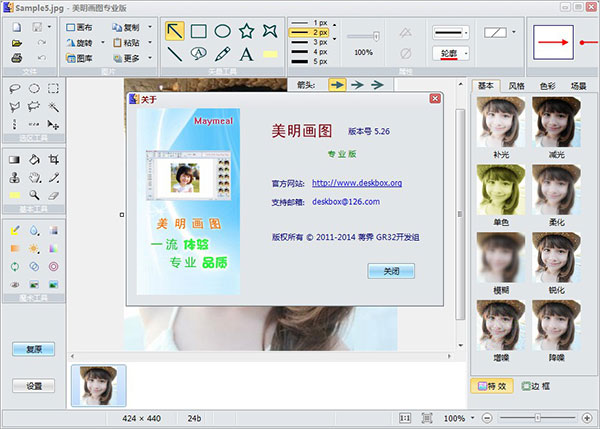
Task: Switch to the 风格 style tab
Action: 515,86
